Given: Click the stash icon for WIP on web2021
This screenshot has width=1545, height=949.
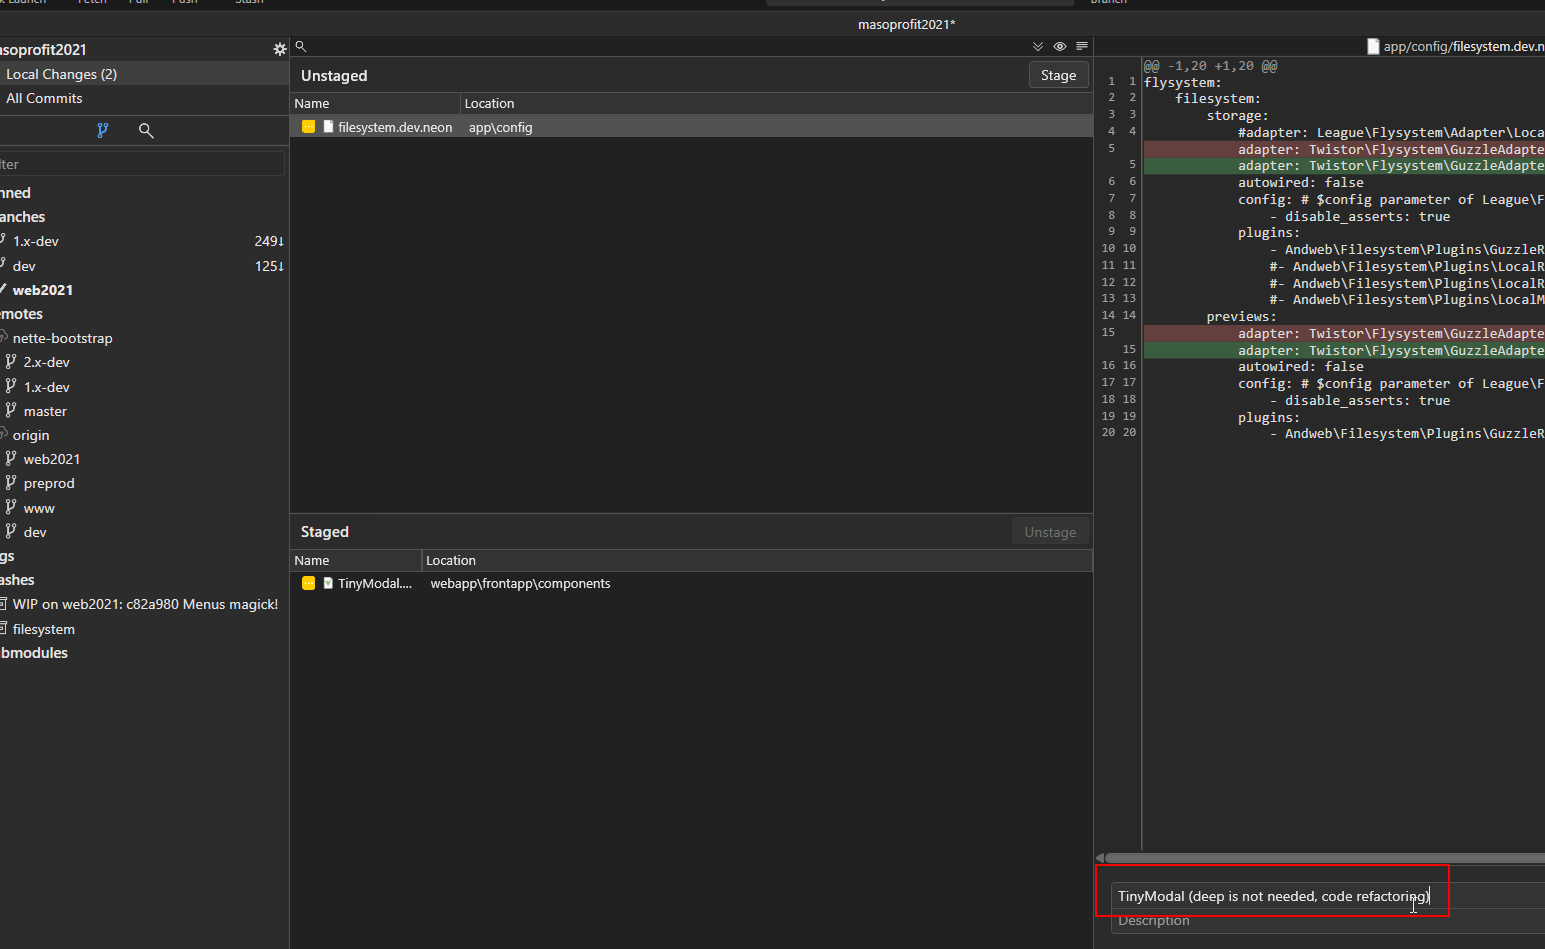Looking at the screenshot, I should point(3,604).
